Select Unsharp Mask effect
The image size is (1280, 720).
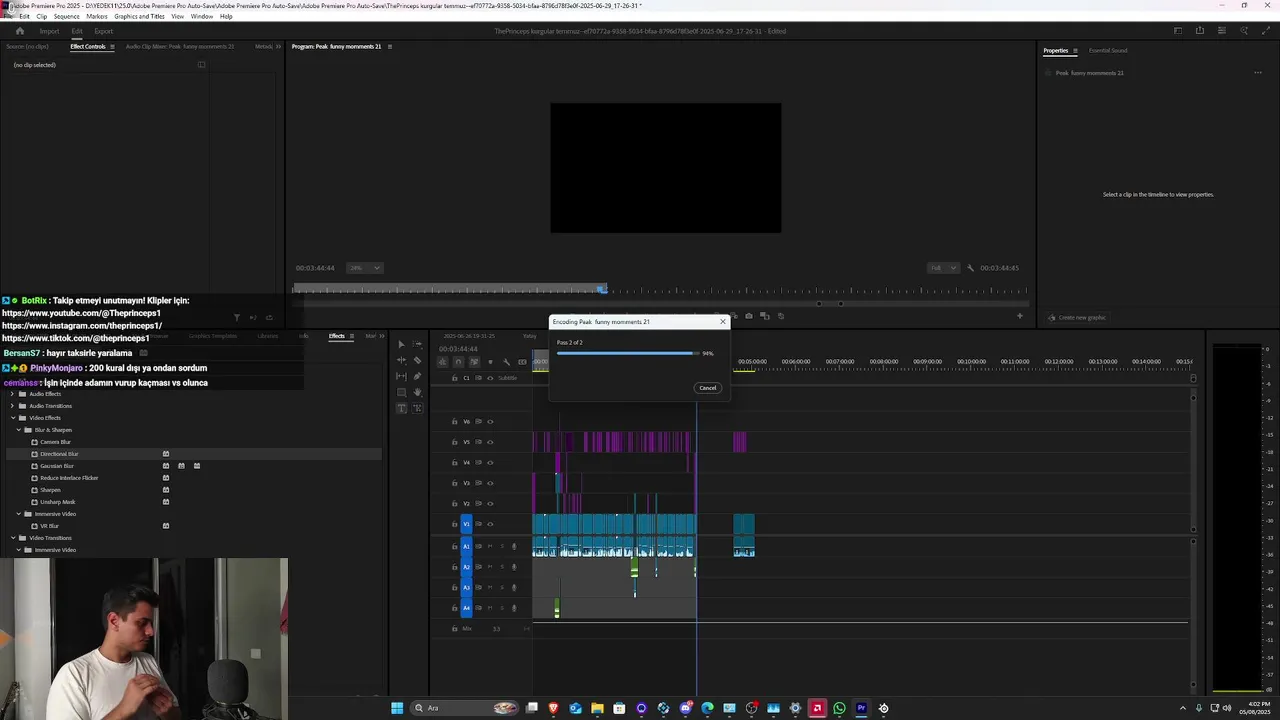pyautogui.click(x=57, y=502)
